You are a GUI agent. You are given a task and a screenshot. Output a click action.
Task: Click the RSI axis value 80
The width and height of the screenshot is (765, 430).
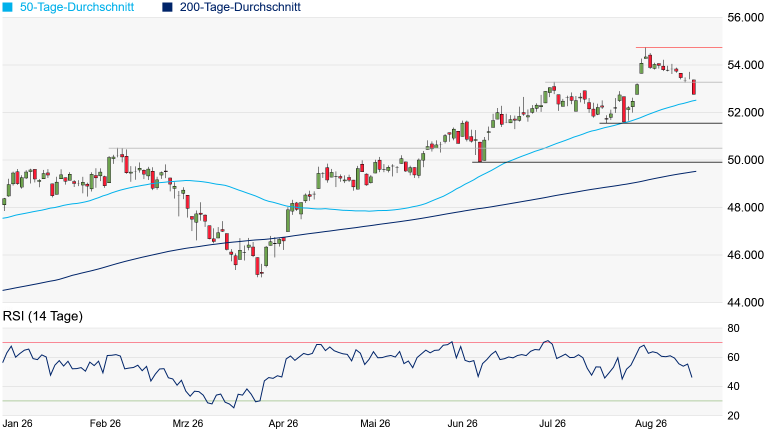click(x=733, y=328)
